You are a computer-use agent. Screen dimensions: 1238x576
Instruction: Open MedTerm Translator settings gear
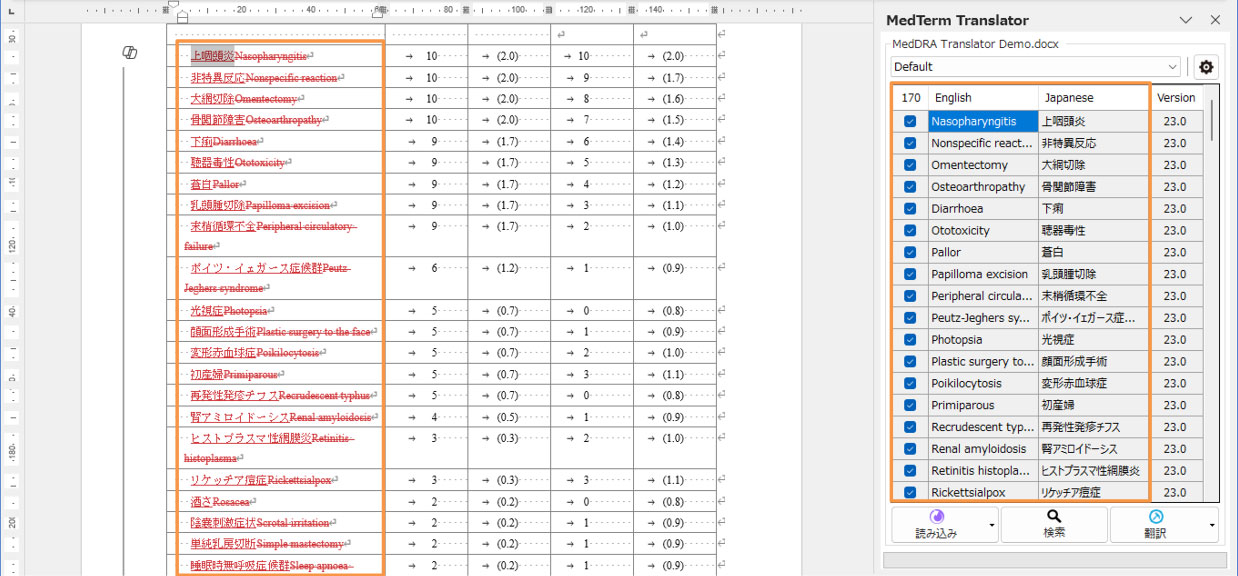coord(1206,67)
